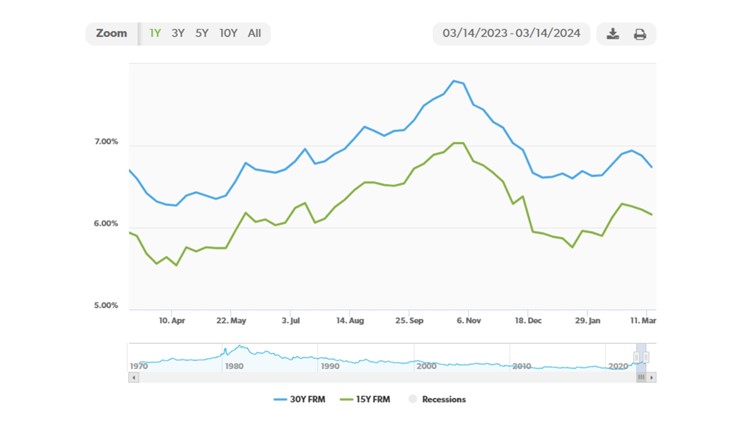Choose the 10Y zoom option
This screenshot has height=422, width=750.
228,33
